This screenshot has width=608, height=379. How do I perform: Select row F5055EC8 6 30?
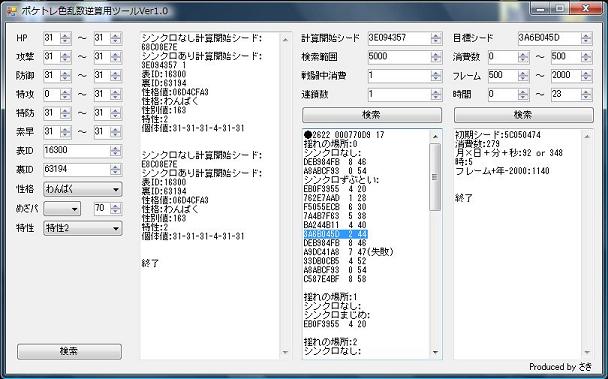coord(335,207)
